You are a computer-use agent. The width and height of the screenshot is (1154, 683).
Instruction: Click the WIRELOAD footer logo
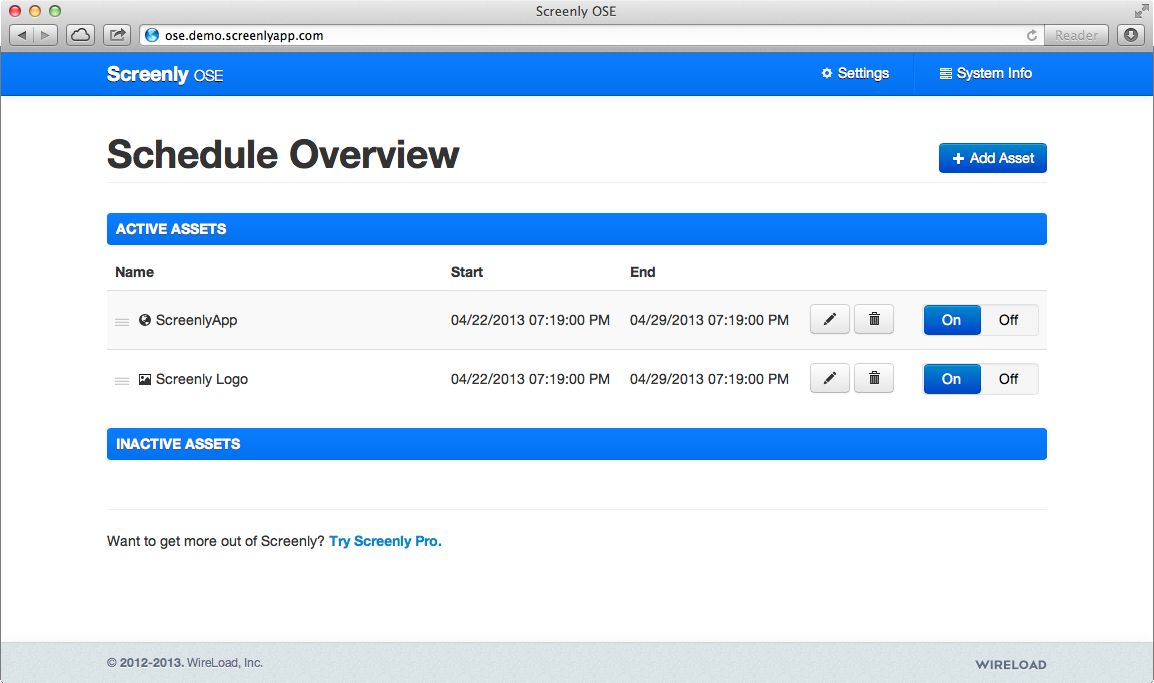pos(1010,665)
